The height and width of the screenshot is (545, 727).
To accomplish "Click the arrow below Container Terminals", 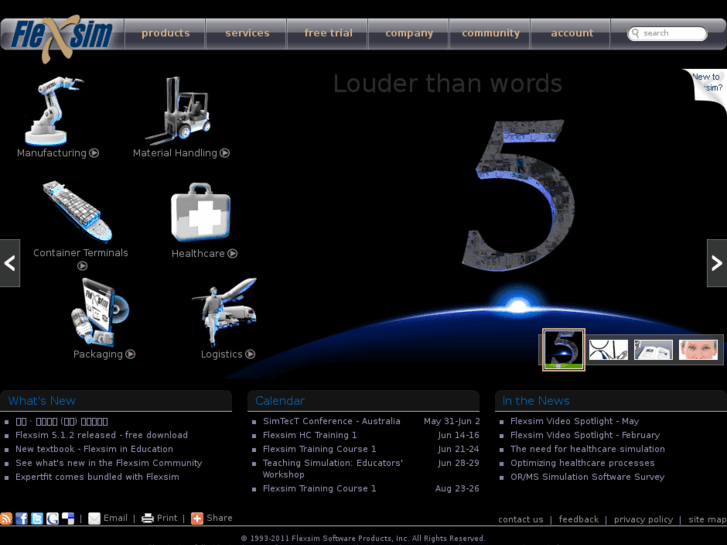I will pyautogui.click(x=82, y=266).
